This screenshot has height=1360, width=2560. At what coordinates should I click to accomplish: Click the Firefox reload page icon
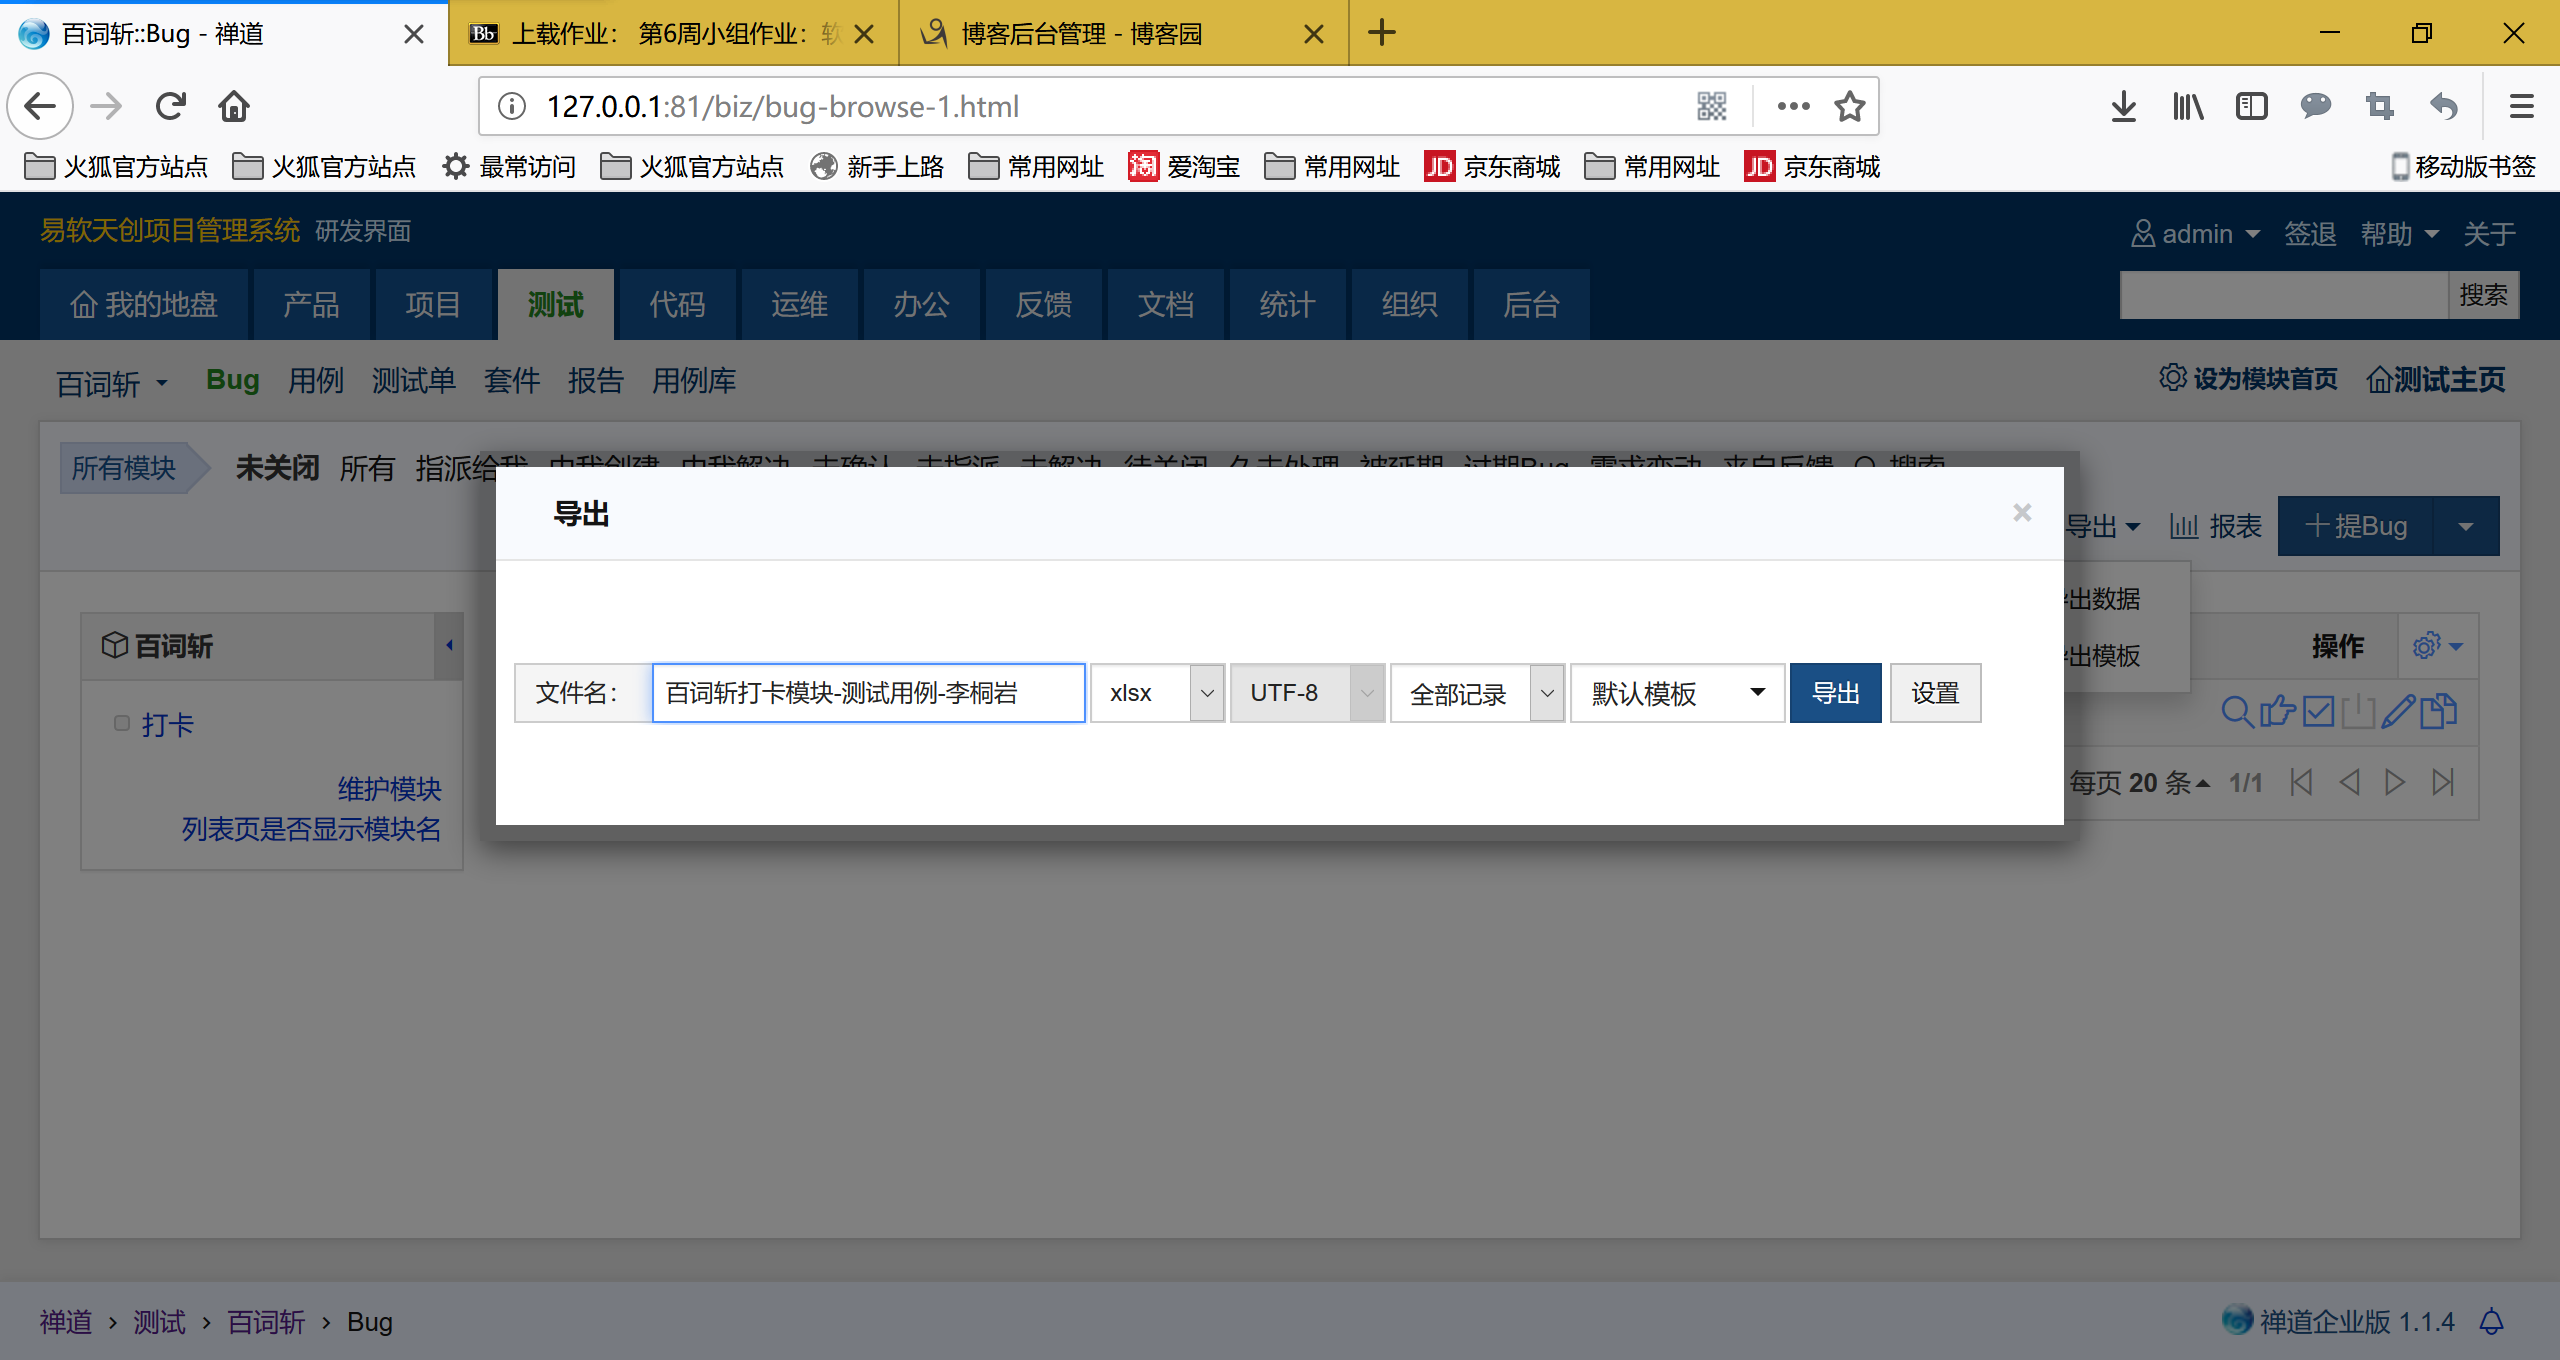point(171,106)
